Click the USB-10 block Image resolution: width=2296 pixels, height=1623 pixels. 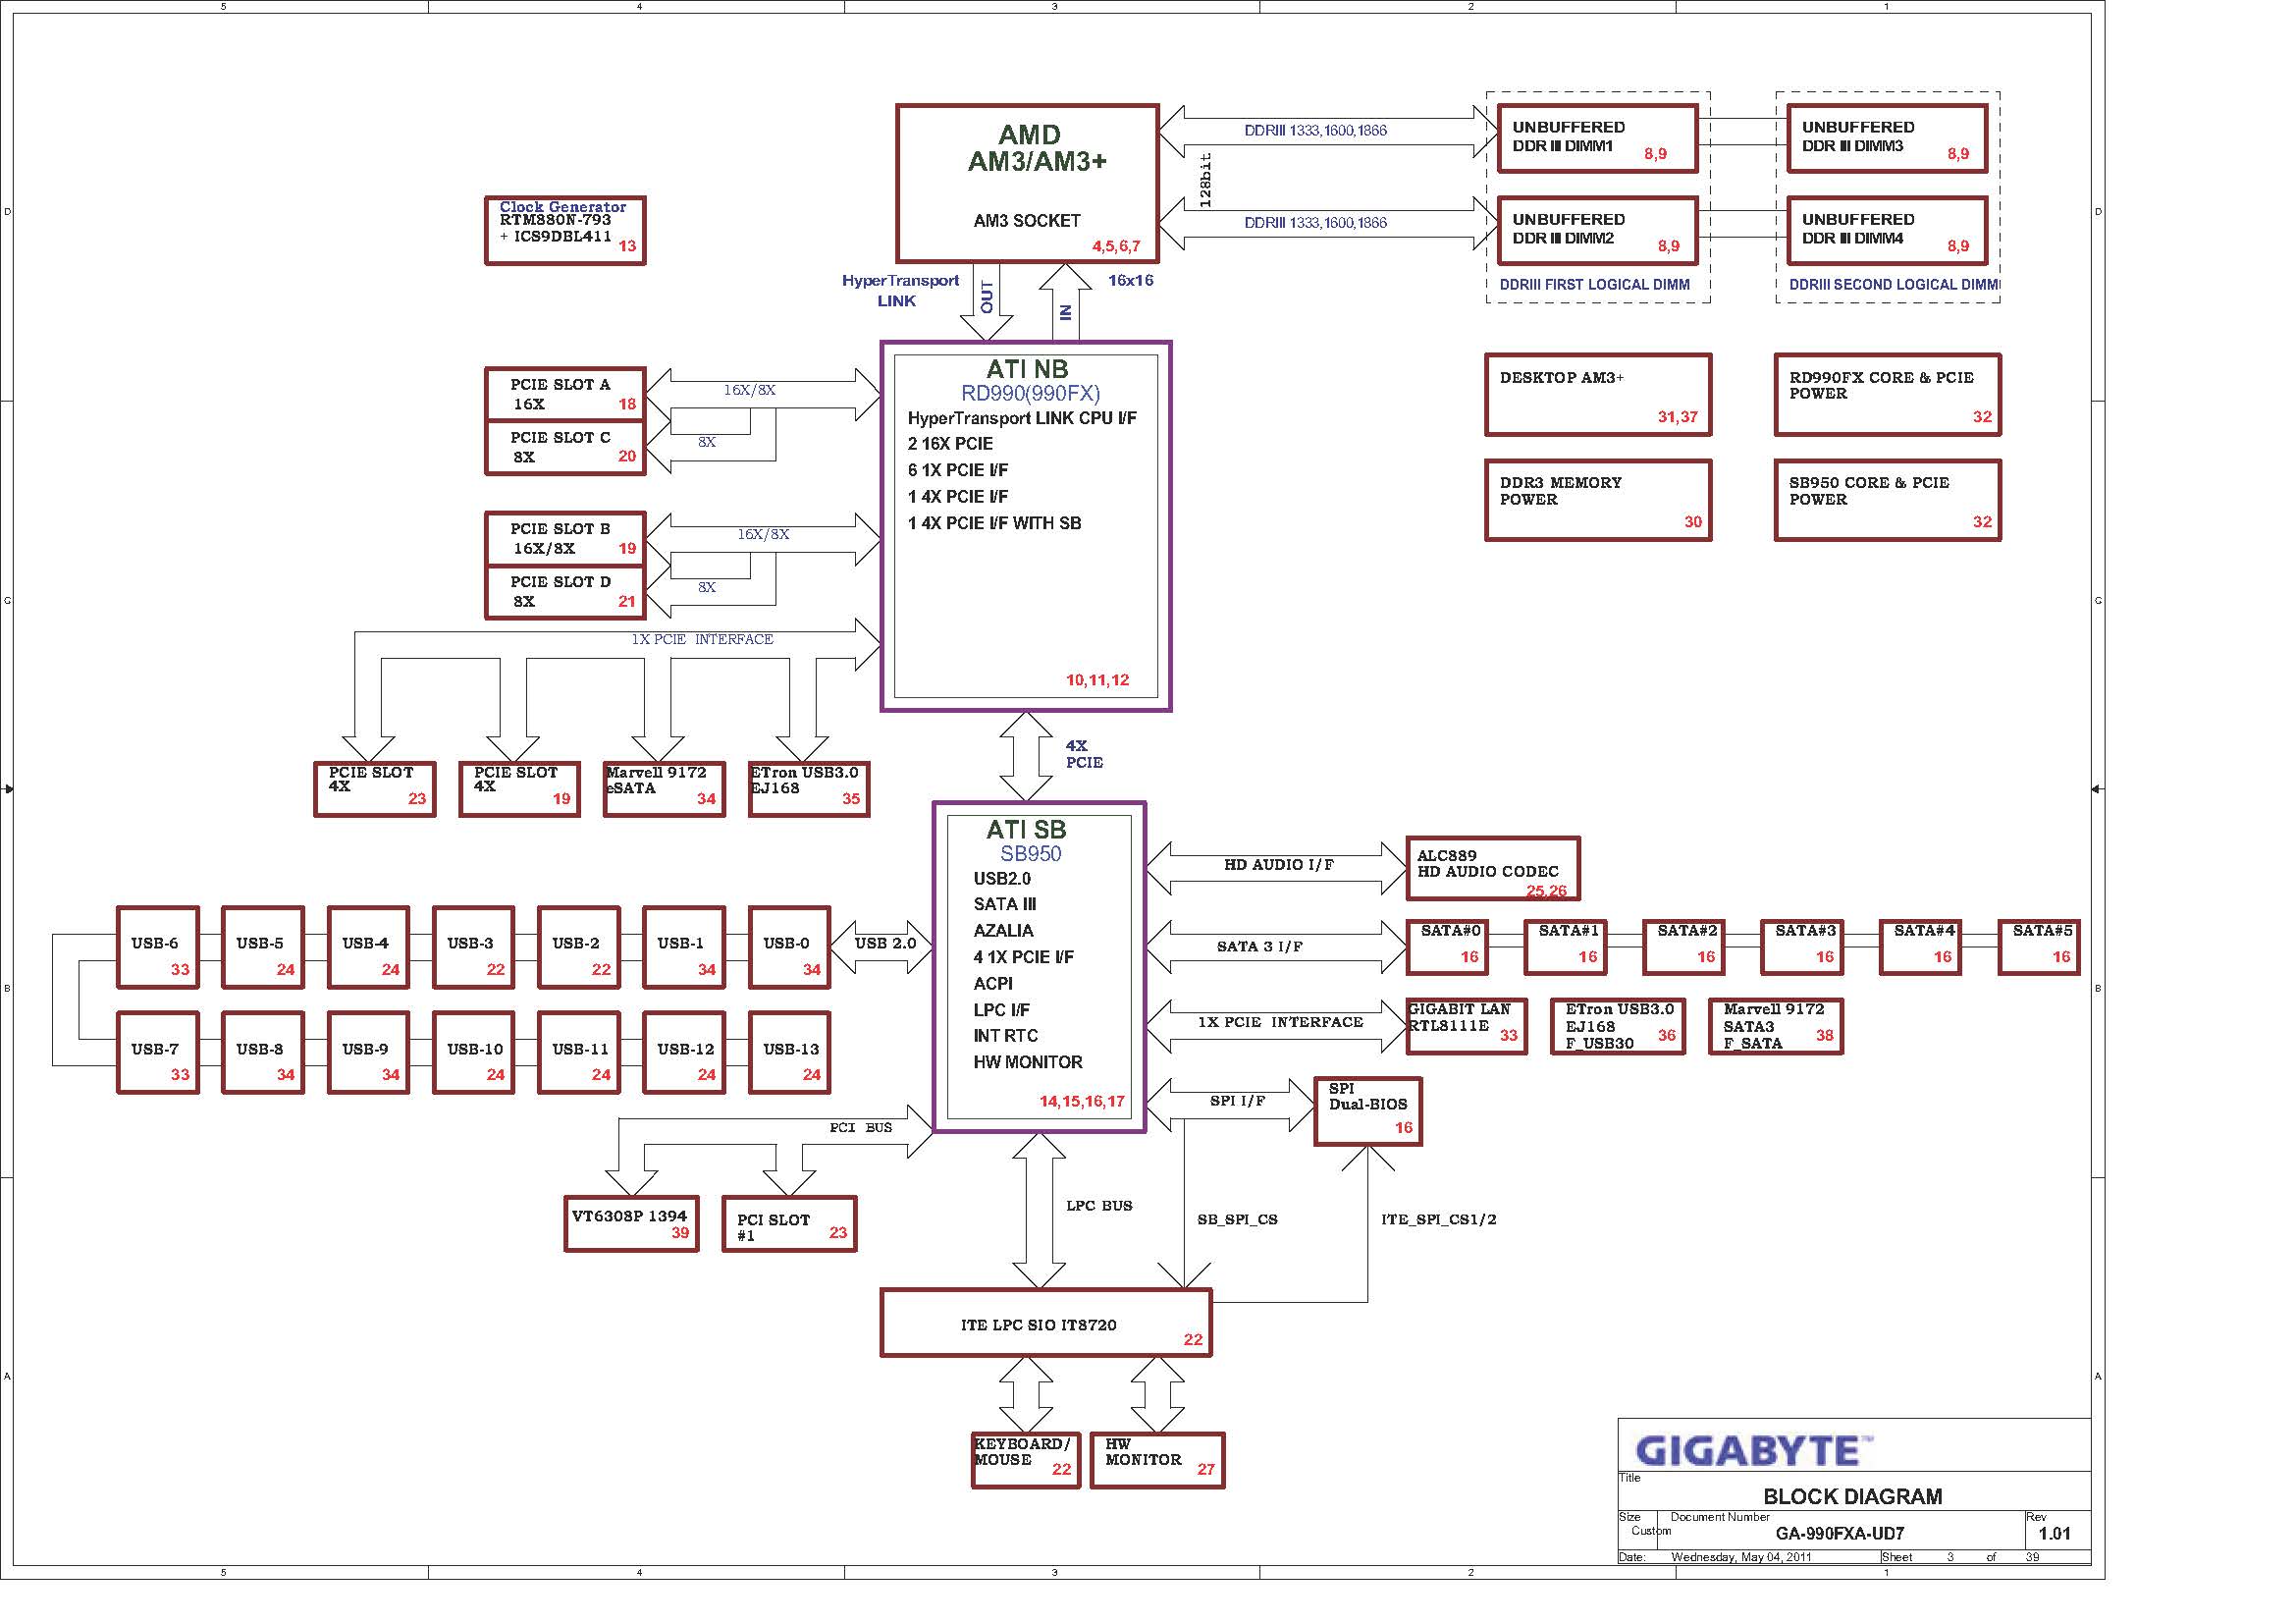(474, 1052)
